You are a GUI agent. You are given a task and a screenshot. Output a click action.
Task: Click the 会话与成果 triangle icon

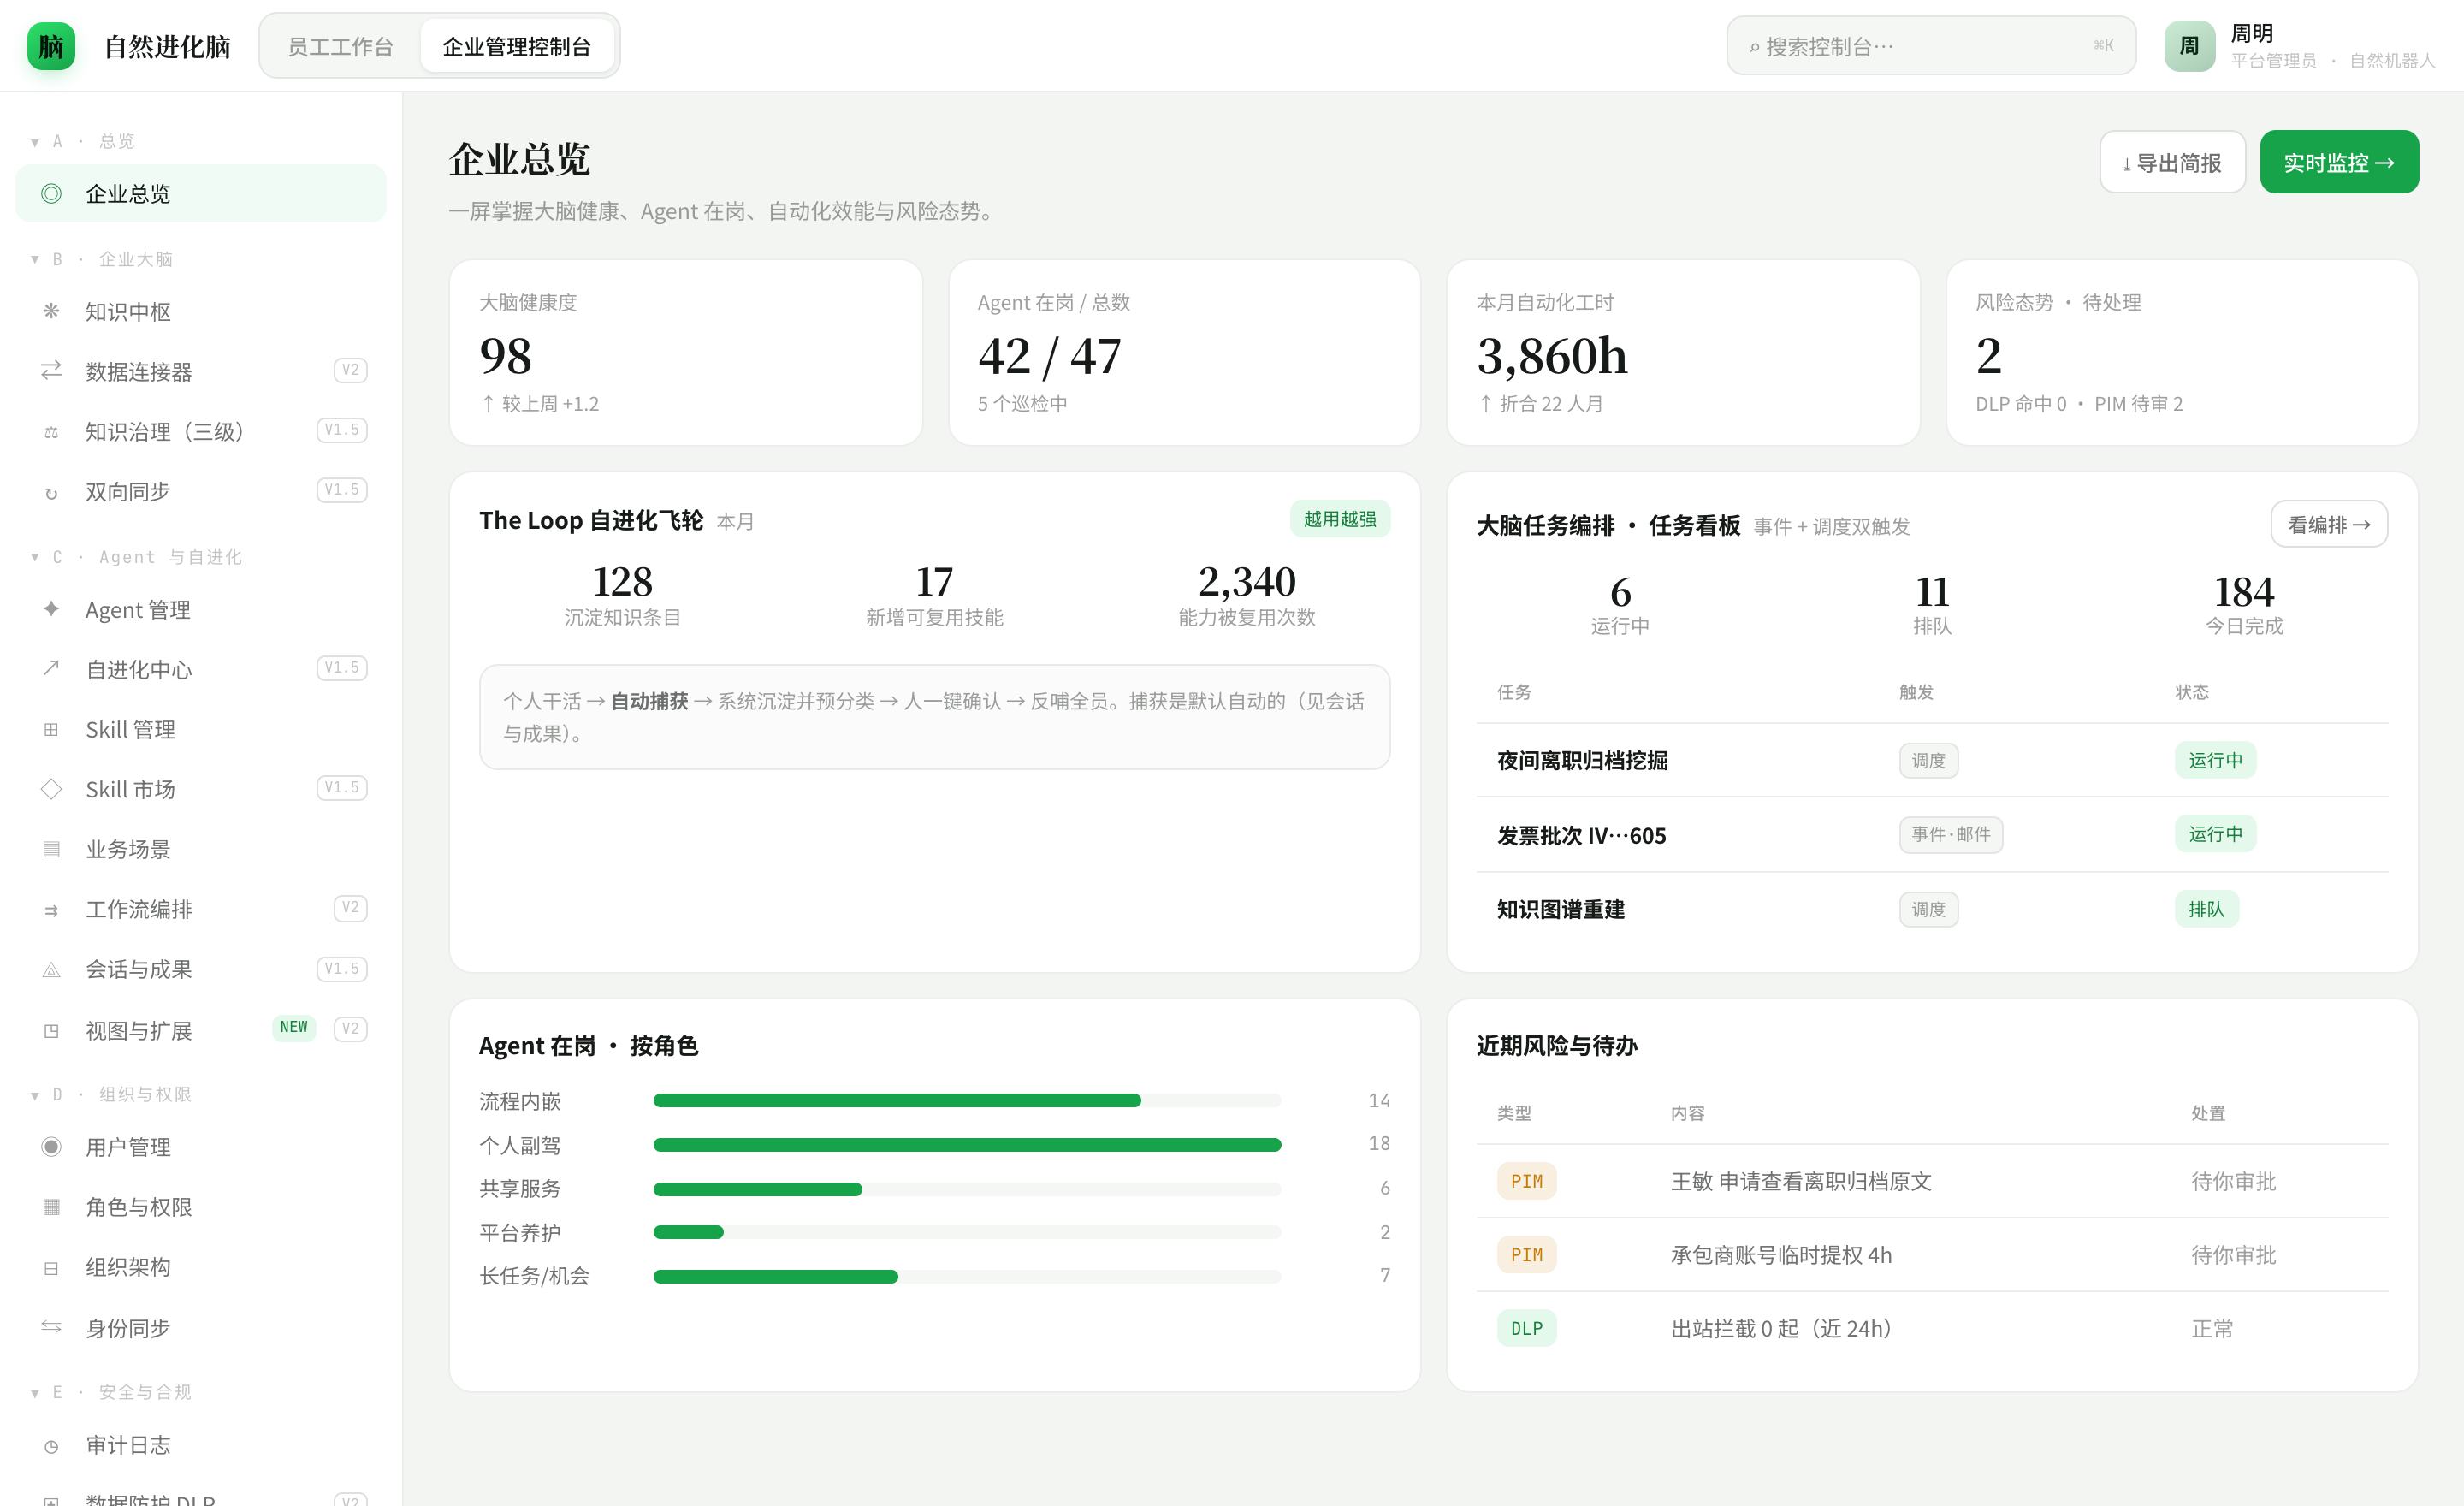tap(51, 970)
